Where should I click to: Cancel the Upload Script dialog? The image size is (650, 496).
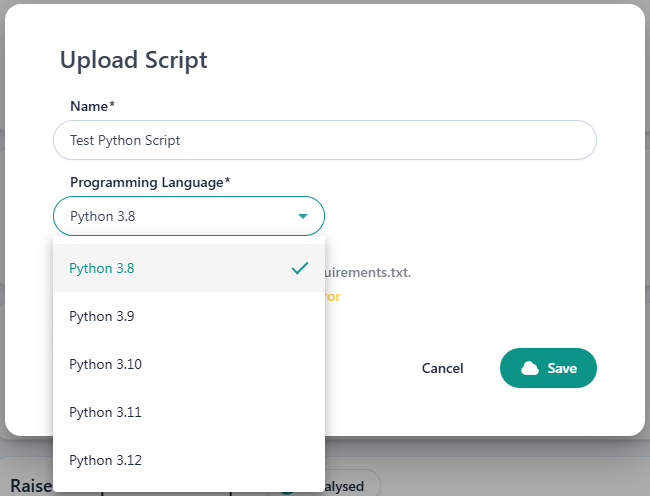pyautogui.click(x=442, y=368)
